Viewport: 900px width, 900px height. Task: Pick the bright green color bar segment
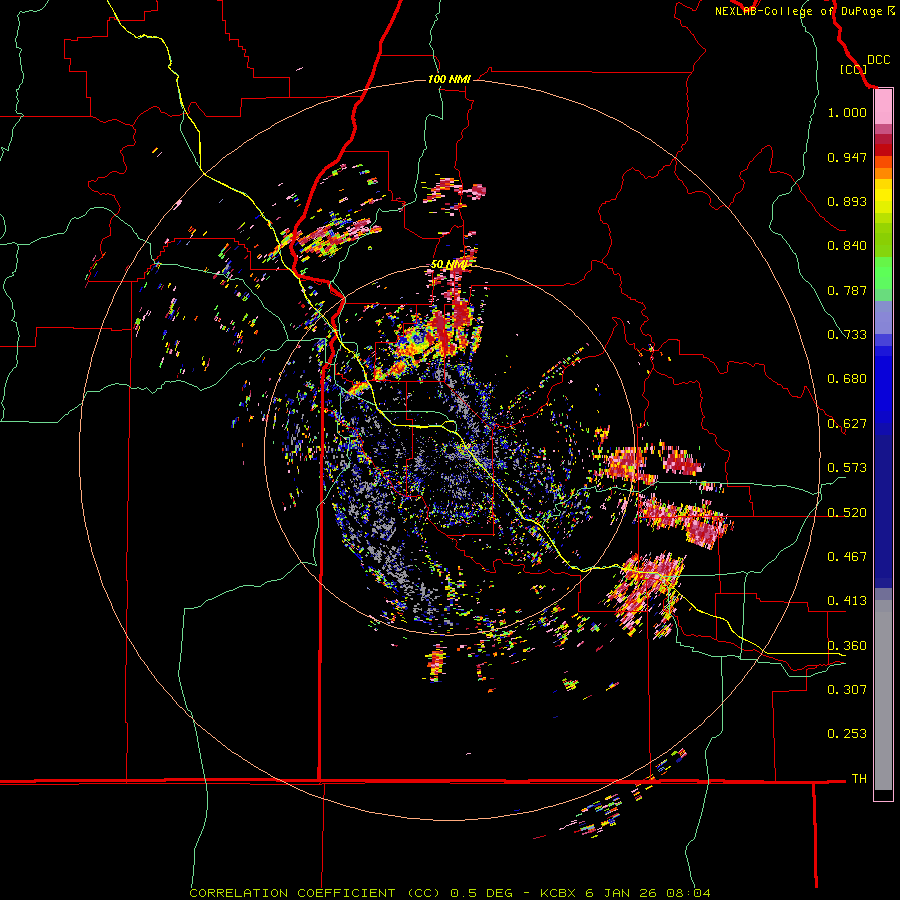click(x=883, y=273)
